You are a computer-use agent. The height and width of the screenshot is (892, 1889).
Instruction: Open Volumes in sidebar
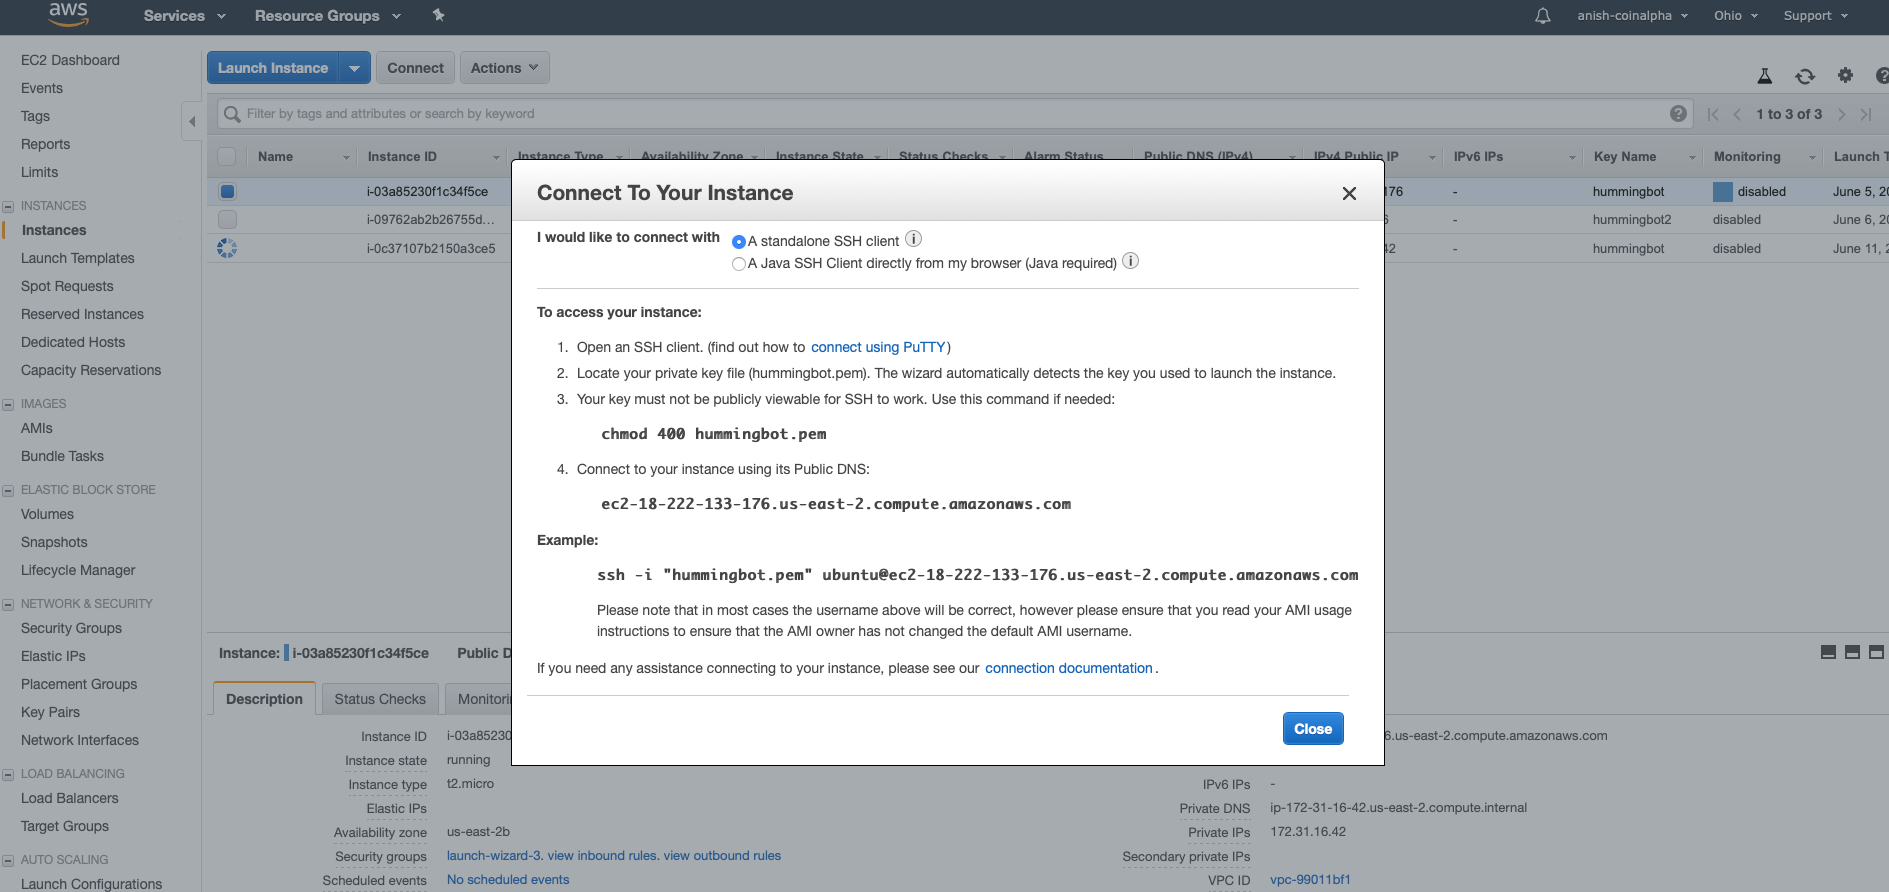[47, 514]
